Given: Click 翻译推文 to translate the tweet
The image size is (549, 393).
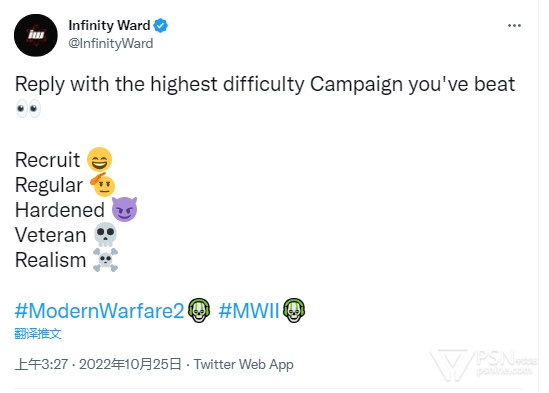Looking at the screenshot, I should tap(38, 333).
